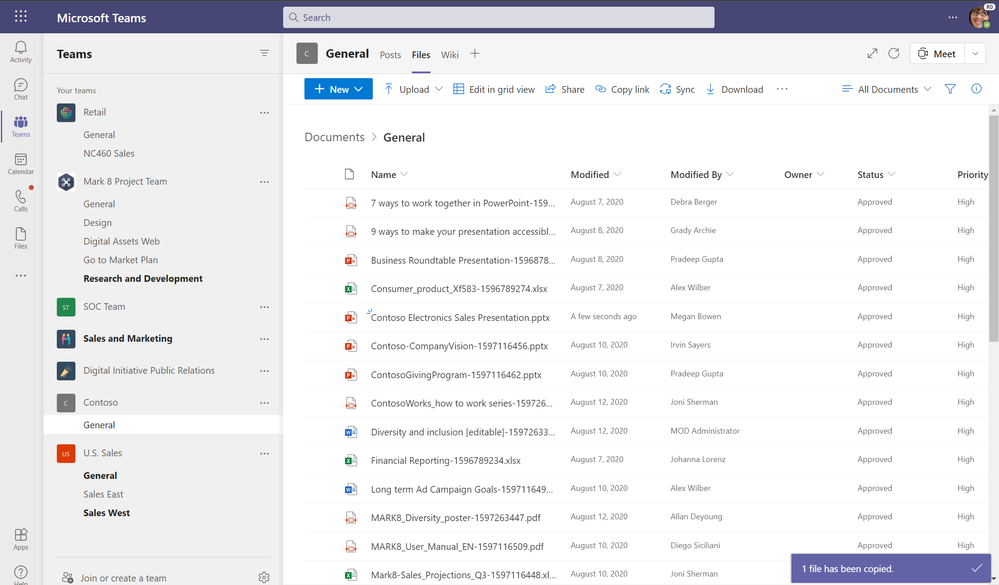Open more options for U.S. Sales team
999x585 pixels.
click(x=264, y=454)
